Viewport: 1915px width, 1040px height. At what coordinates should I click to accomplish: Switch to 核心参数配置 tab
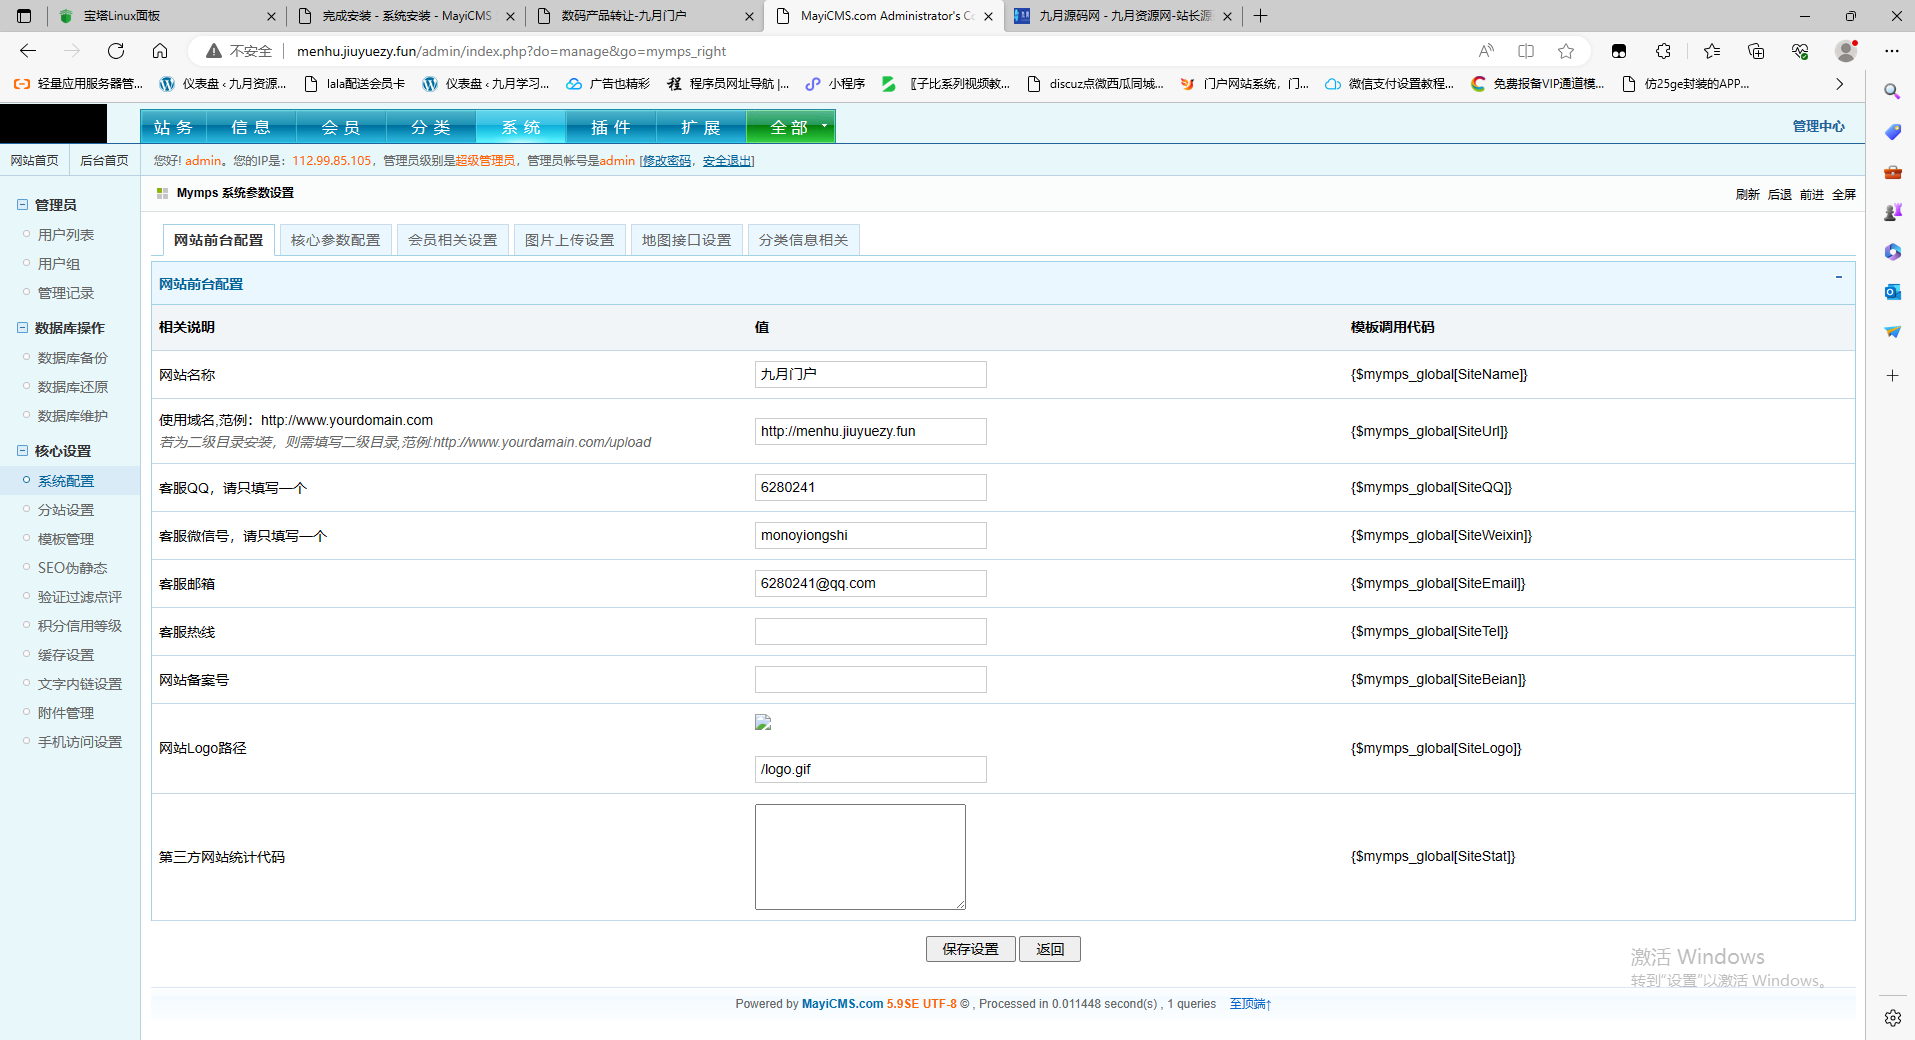(x=336, y=240)
